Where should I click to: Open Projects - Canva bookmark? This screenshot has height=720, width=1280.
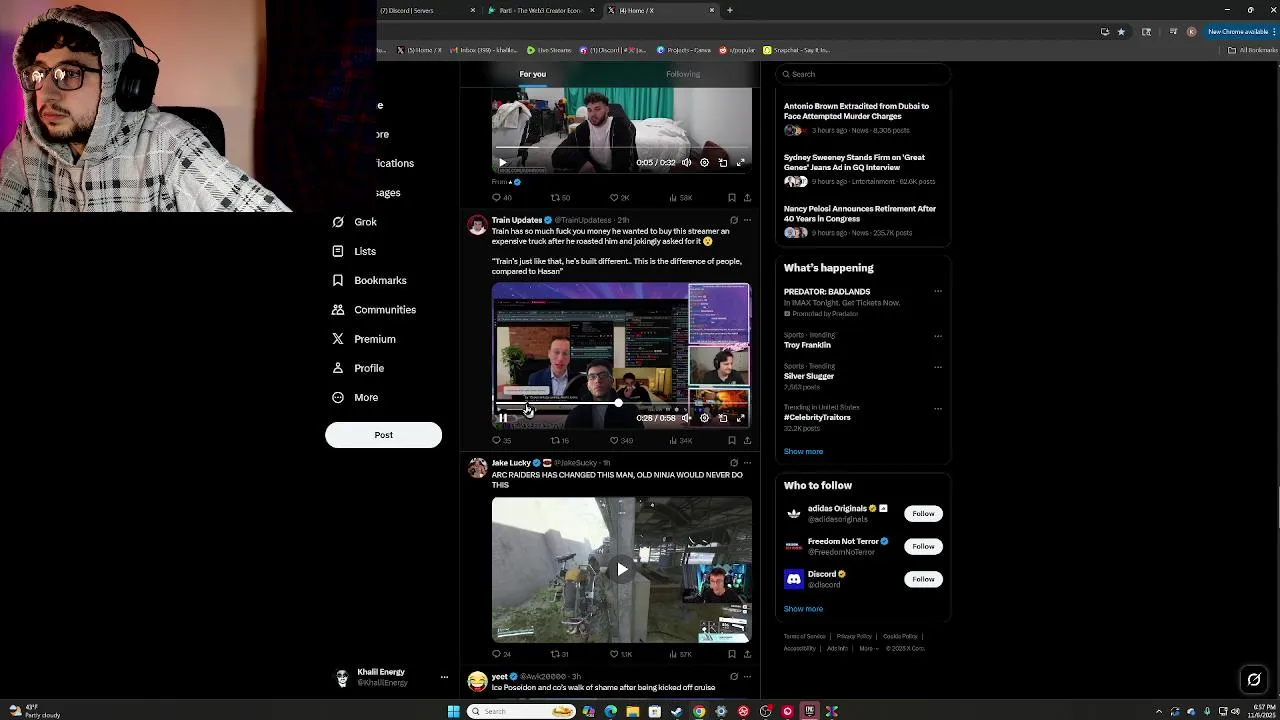click(x=685, y=50)
